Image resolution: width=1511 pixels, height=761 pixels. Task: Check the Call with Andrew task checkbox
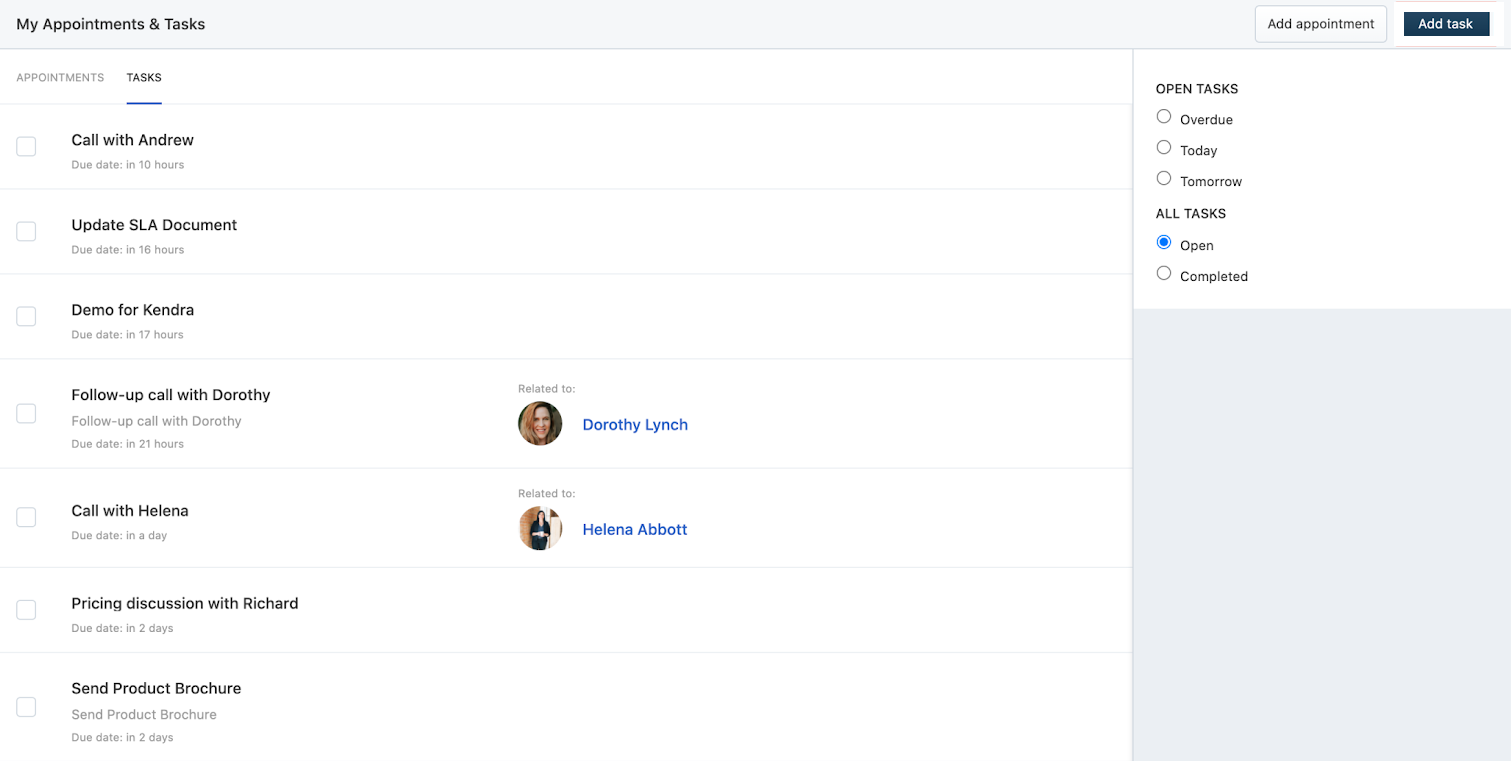27,147
